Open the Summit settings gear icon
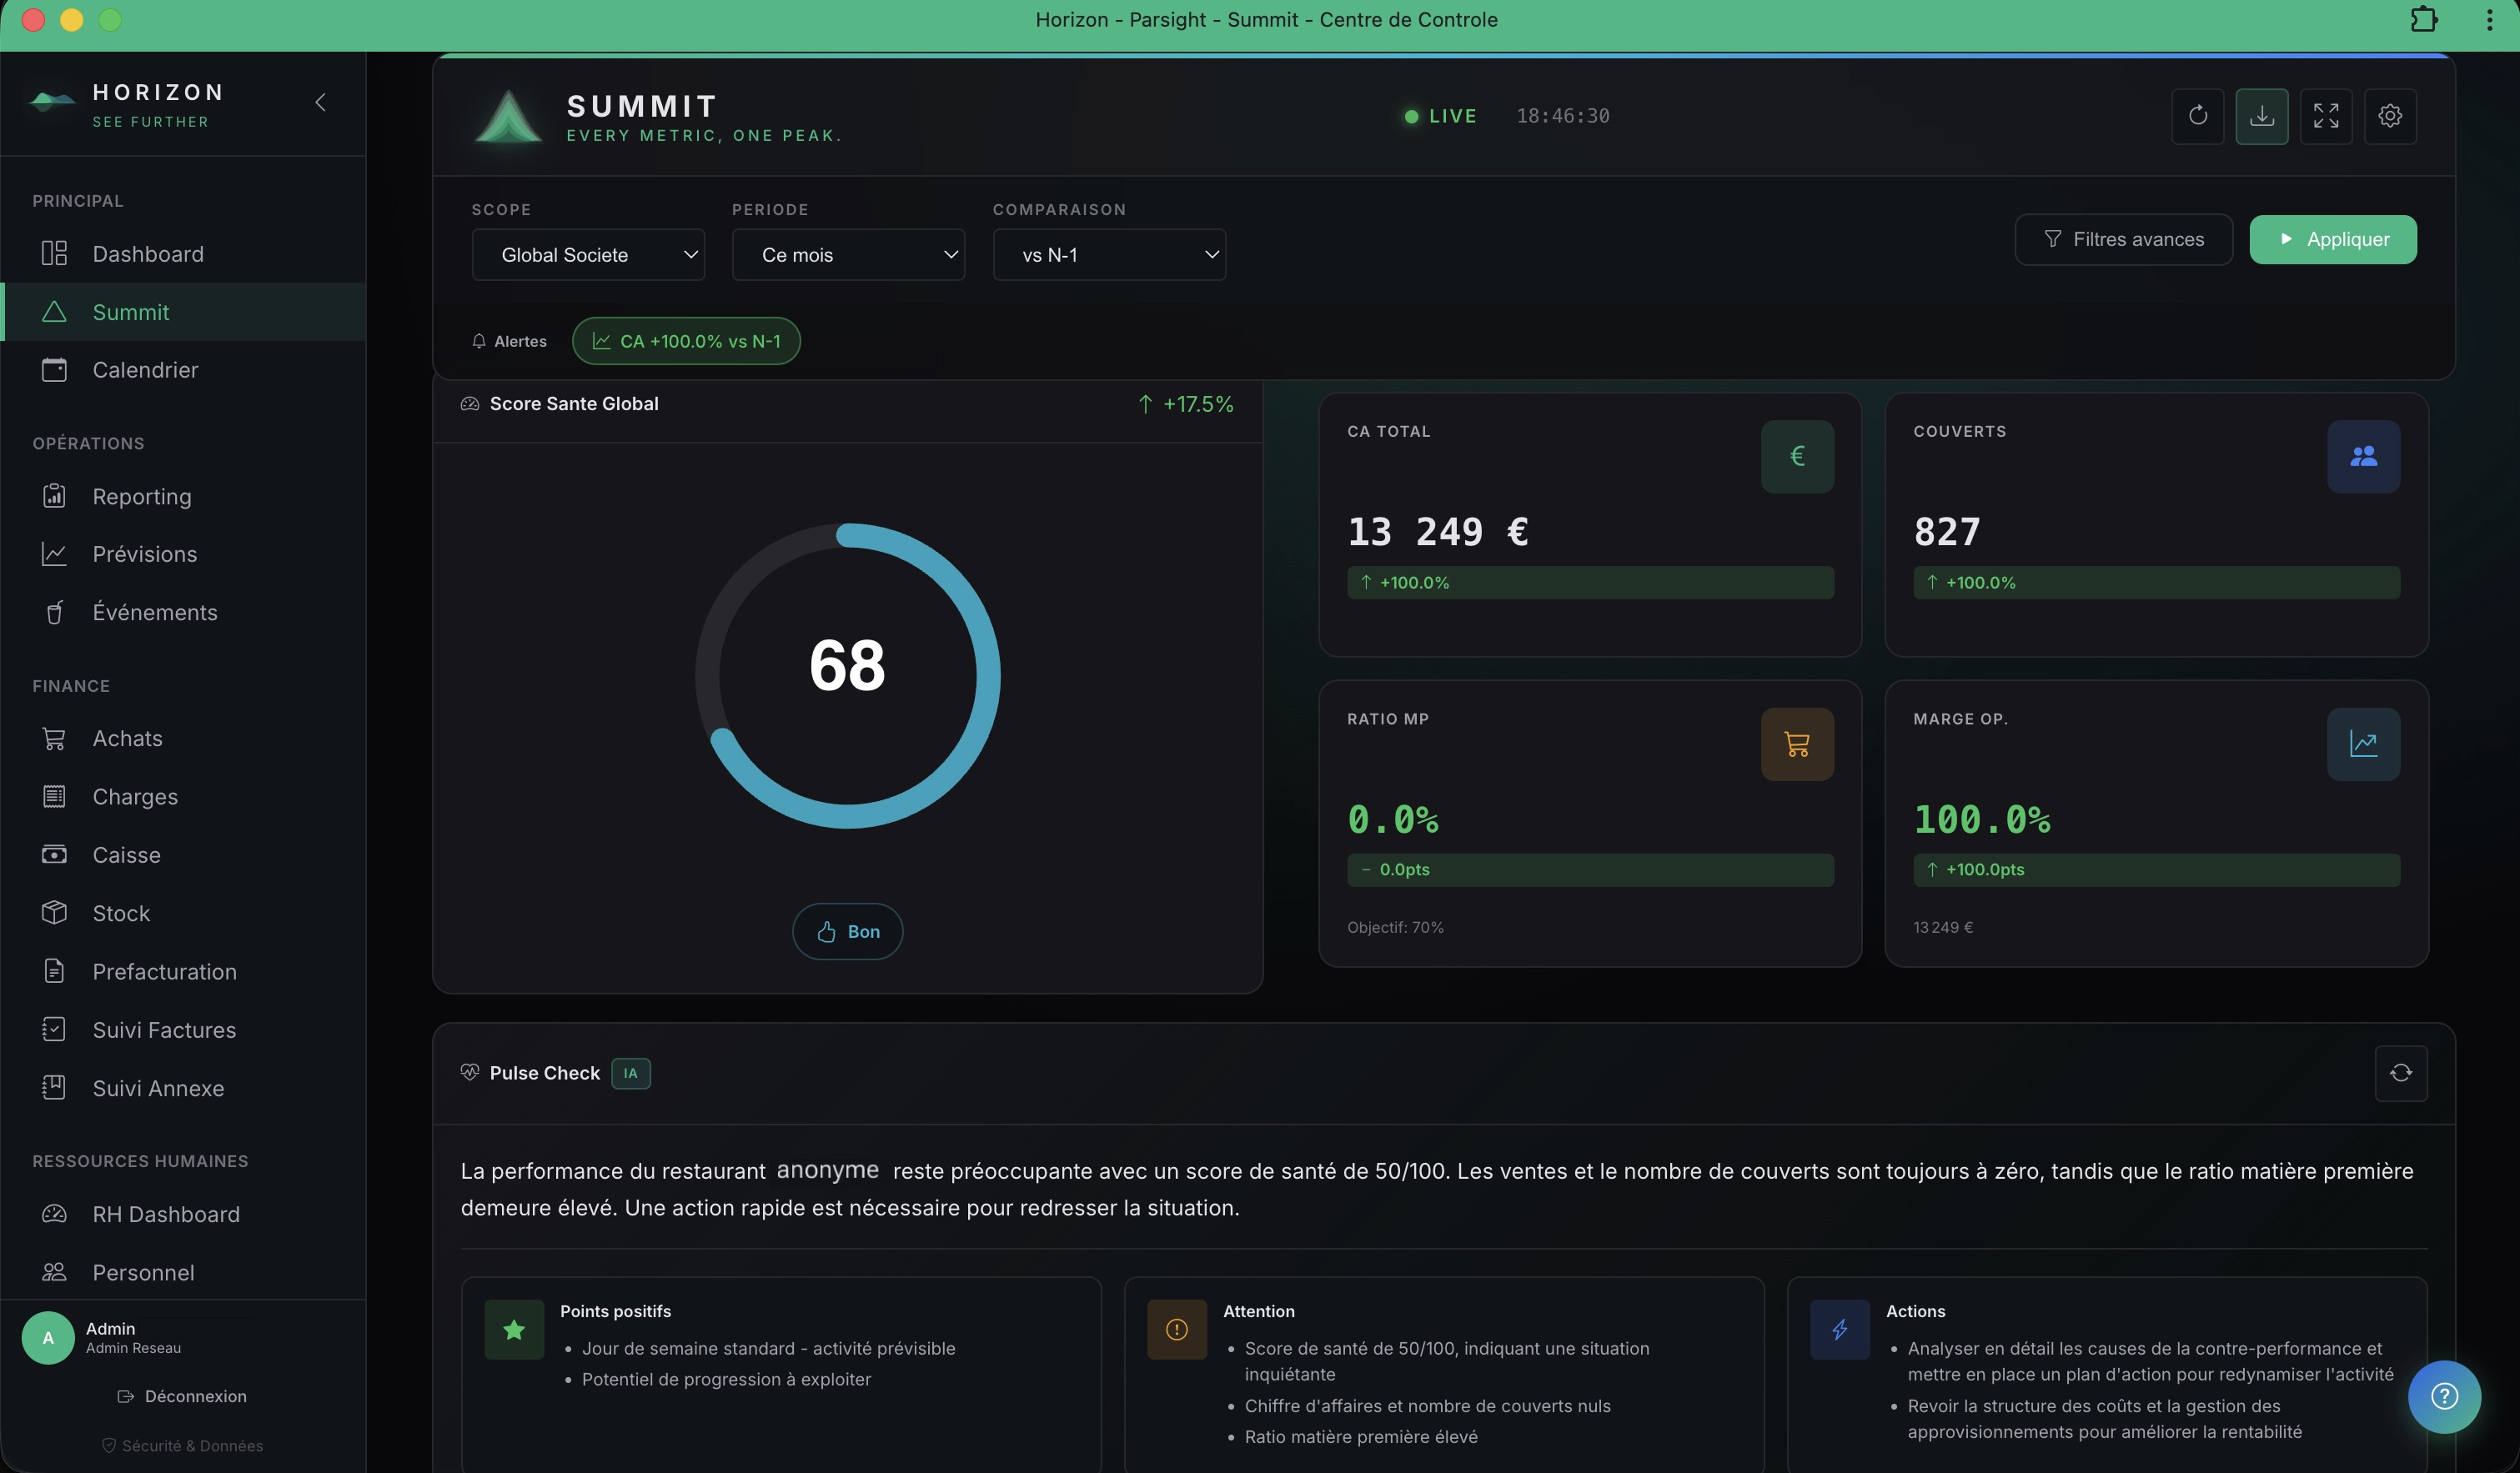 [2389, 116]
